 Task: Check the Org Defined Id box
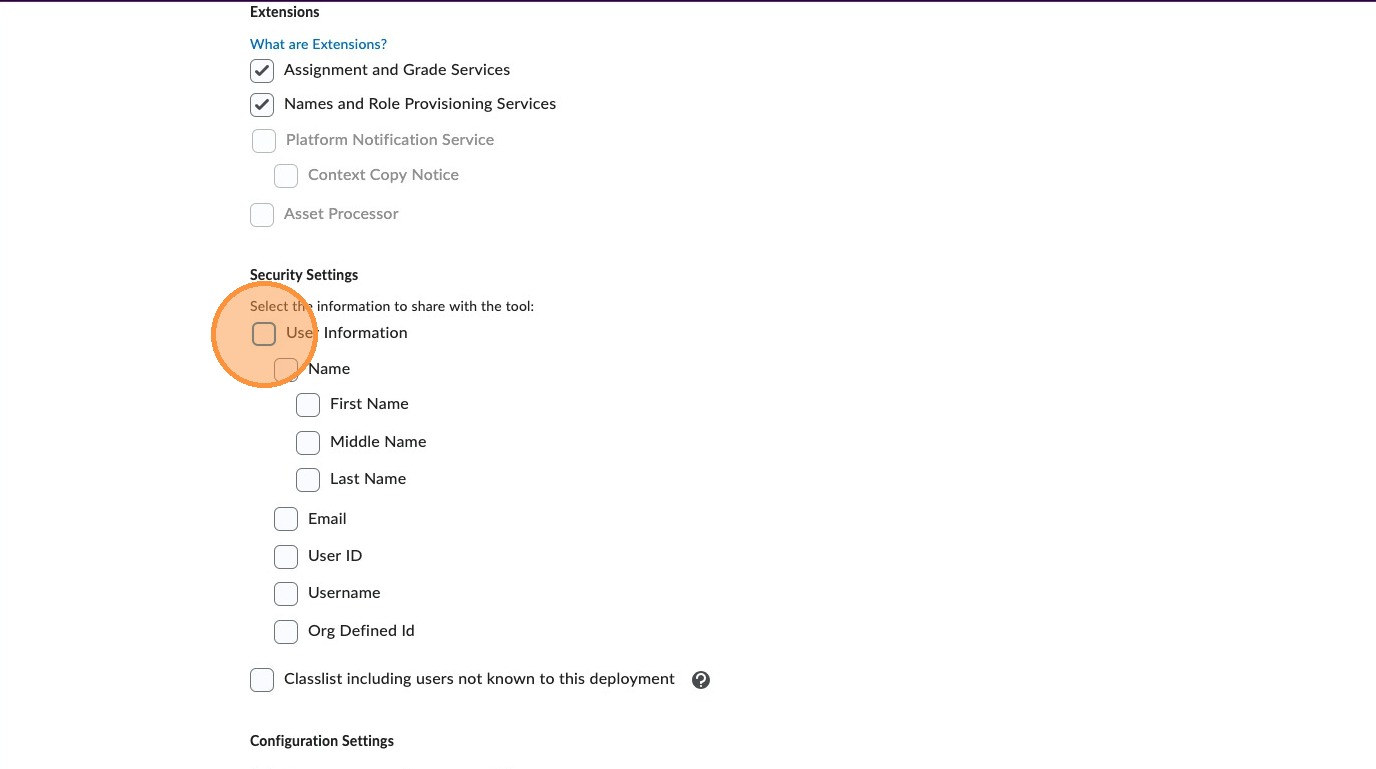click(286, 632)
